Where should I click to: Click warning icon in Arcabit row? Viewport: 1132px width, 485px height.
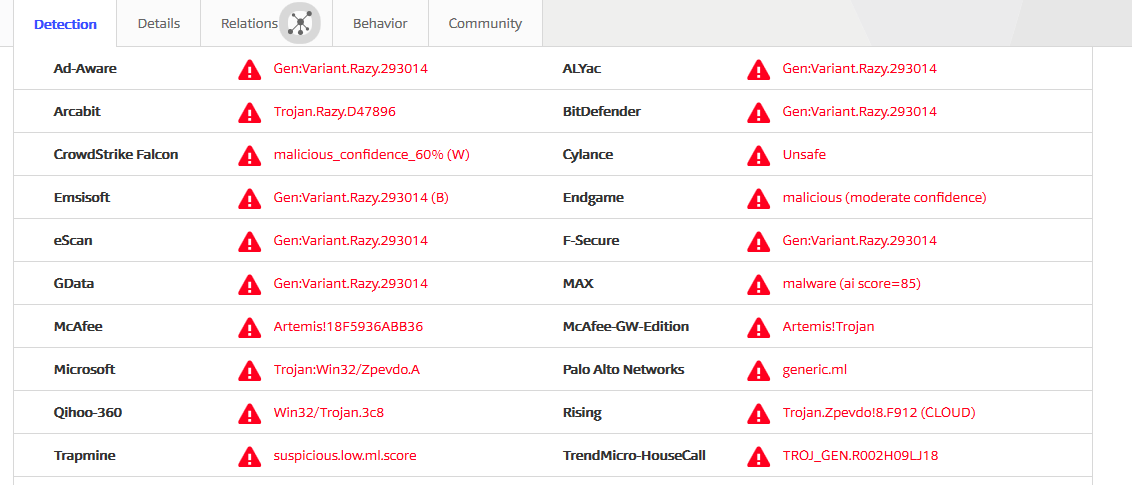(x=249, y=112)
